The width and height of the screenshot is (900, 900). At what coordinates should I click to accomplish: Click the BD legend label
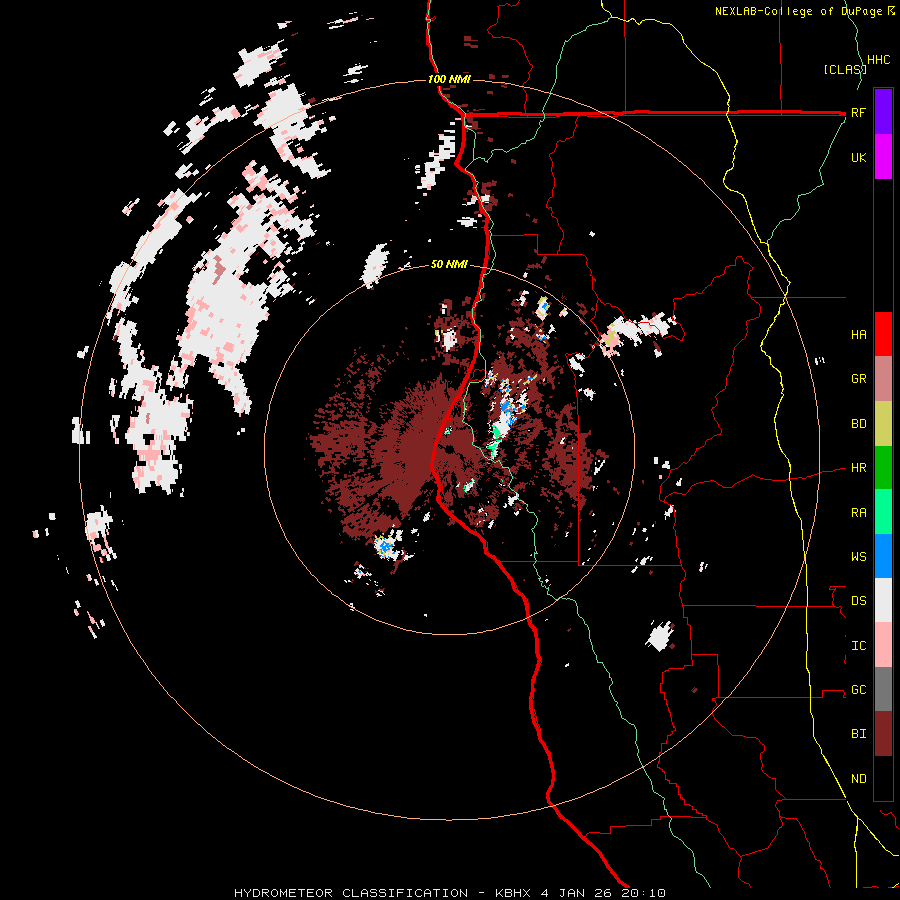pos(858,424)
